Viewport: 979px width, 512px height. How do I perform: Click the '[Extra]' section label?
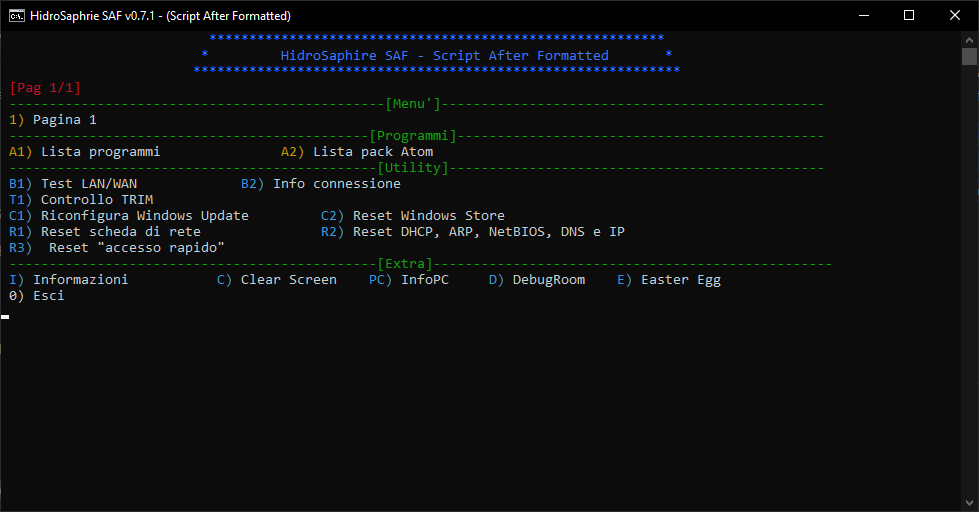click(405, 263)
